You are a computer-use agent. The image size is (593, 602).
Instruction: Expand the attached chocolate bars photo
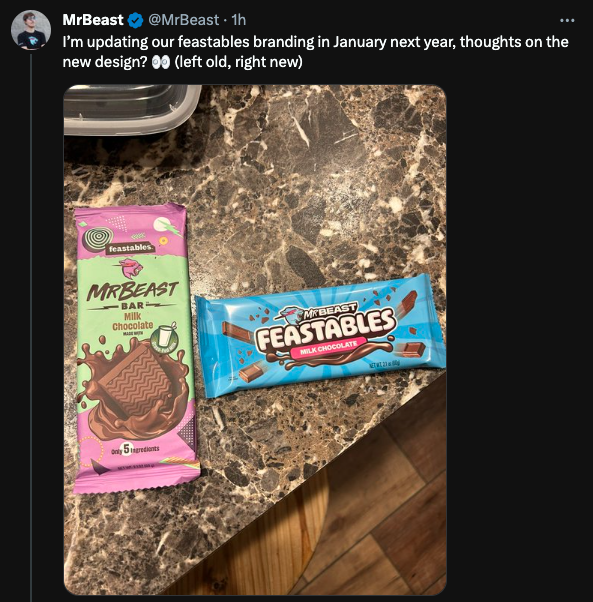coord(255,340)
